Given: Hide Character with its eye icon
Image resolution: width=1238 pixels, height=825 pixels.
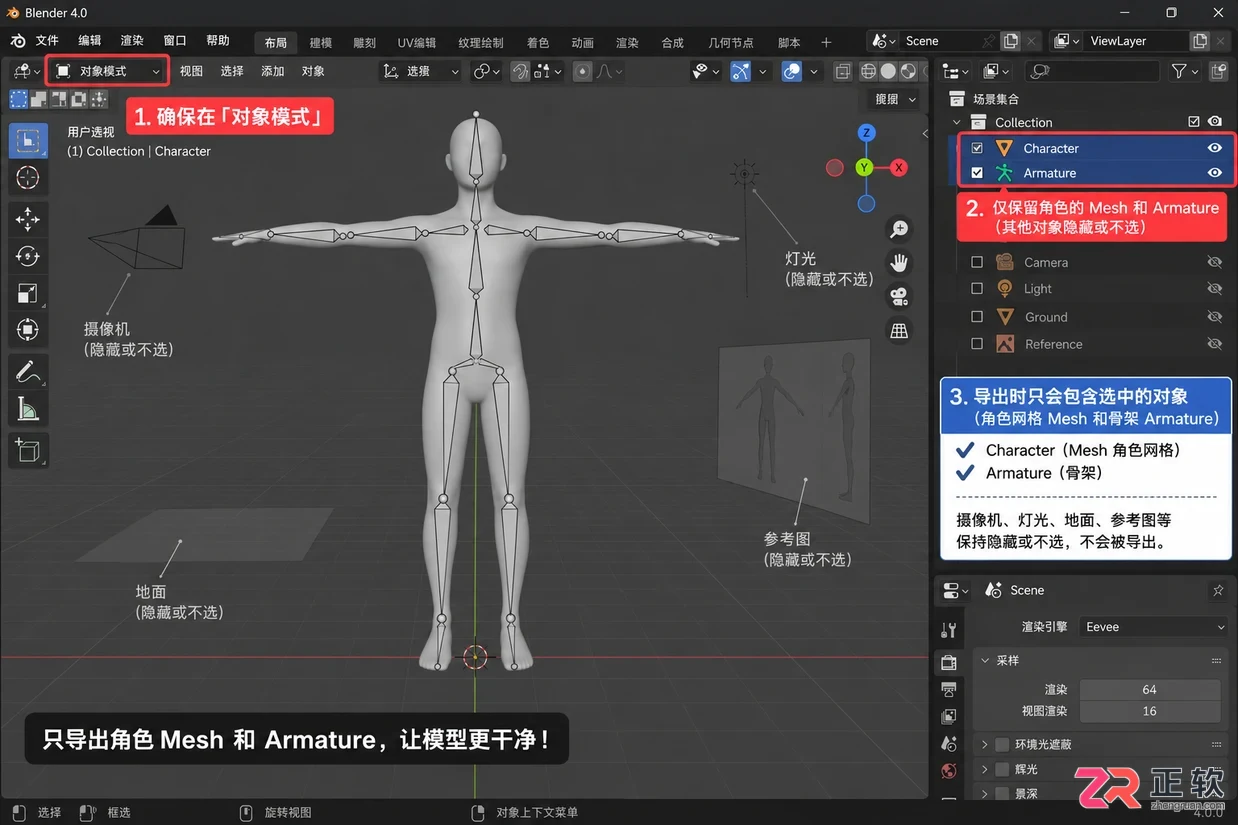Looking at the screenshot, I should (1214, 148).
